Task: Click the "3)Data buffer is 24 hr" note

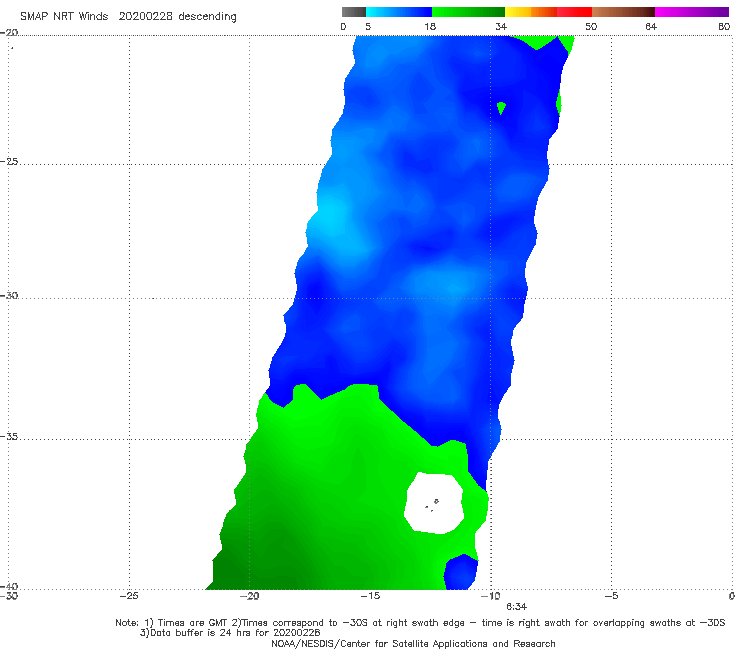Action: (x=230, y=633)
